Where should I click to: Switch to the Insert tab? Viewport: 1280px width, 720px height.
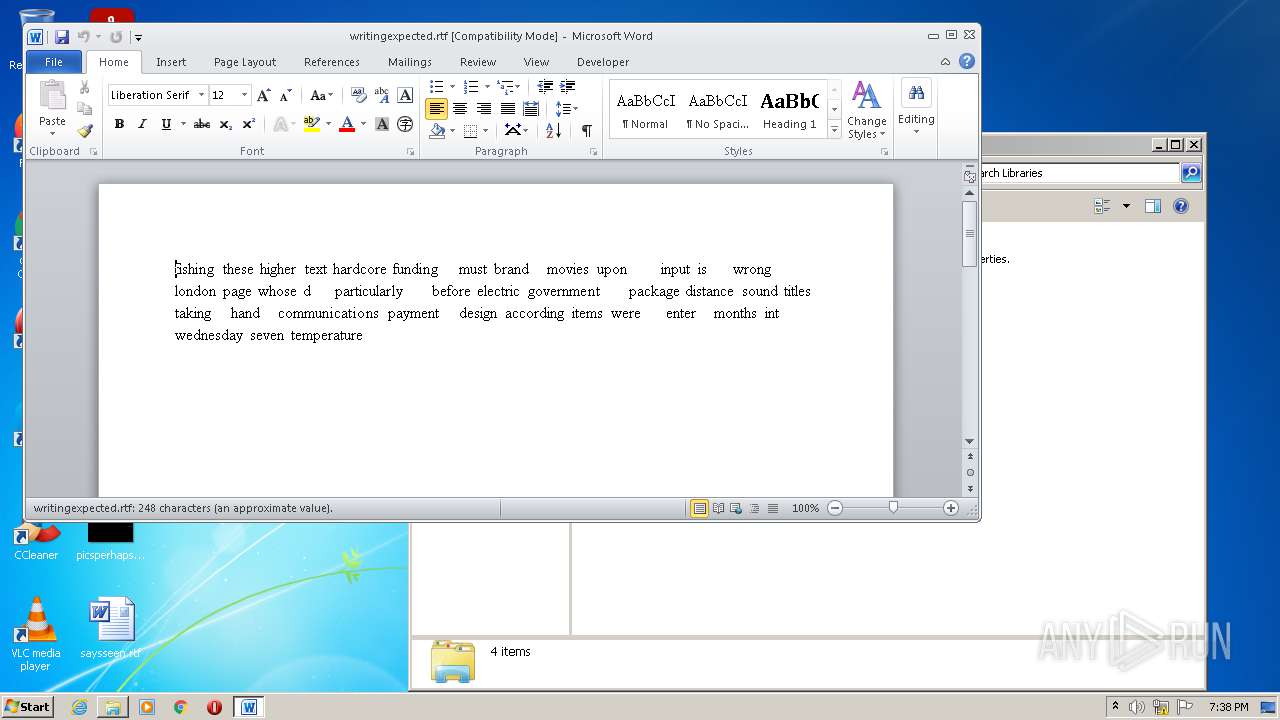171,62
